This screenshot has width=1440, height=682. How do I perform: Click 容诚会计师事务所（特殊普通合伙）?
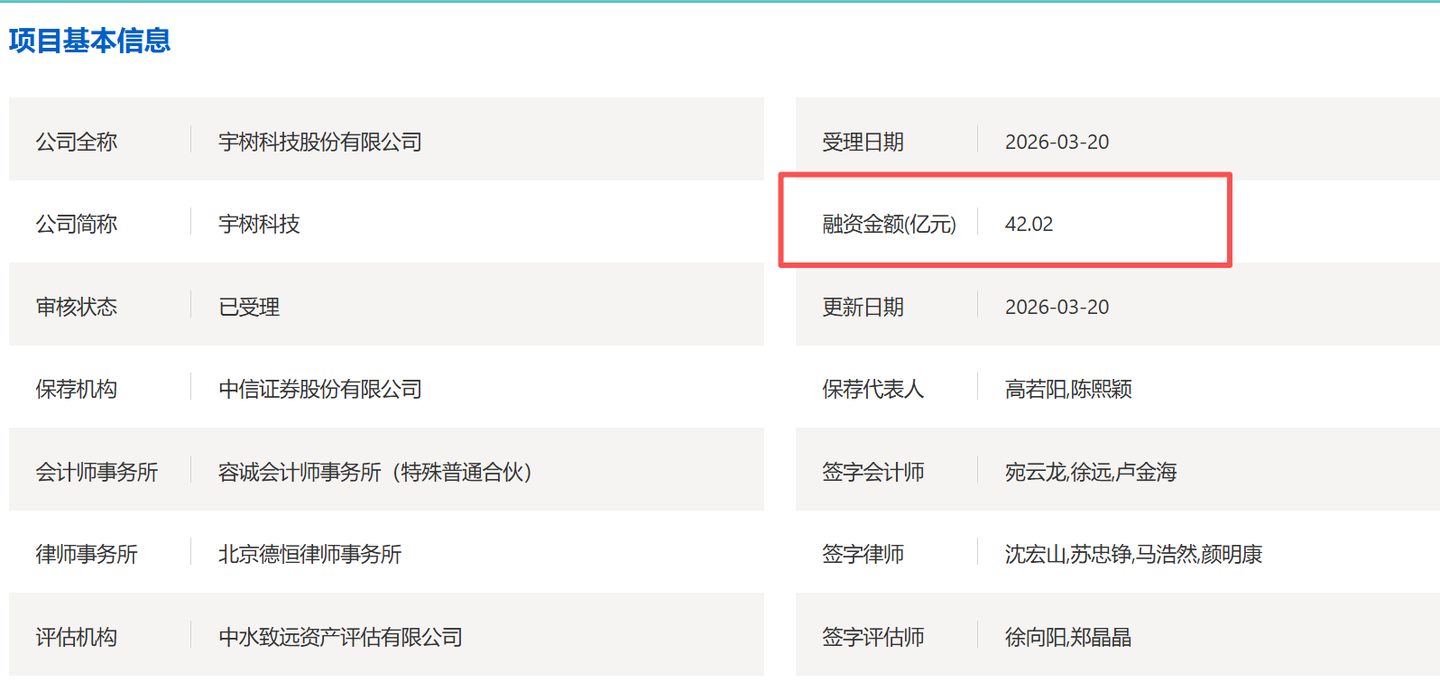380,472
